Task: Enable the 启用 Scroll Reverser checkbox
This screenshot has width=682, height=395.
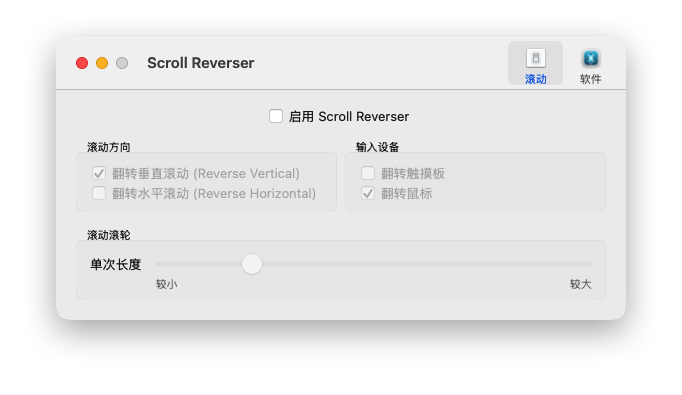Action: point(276,116)
